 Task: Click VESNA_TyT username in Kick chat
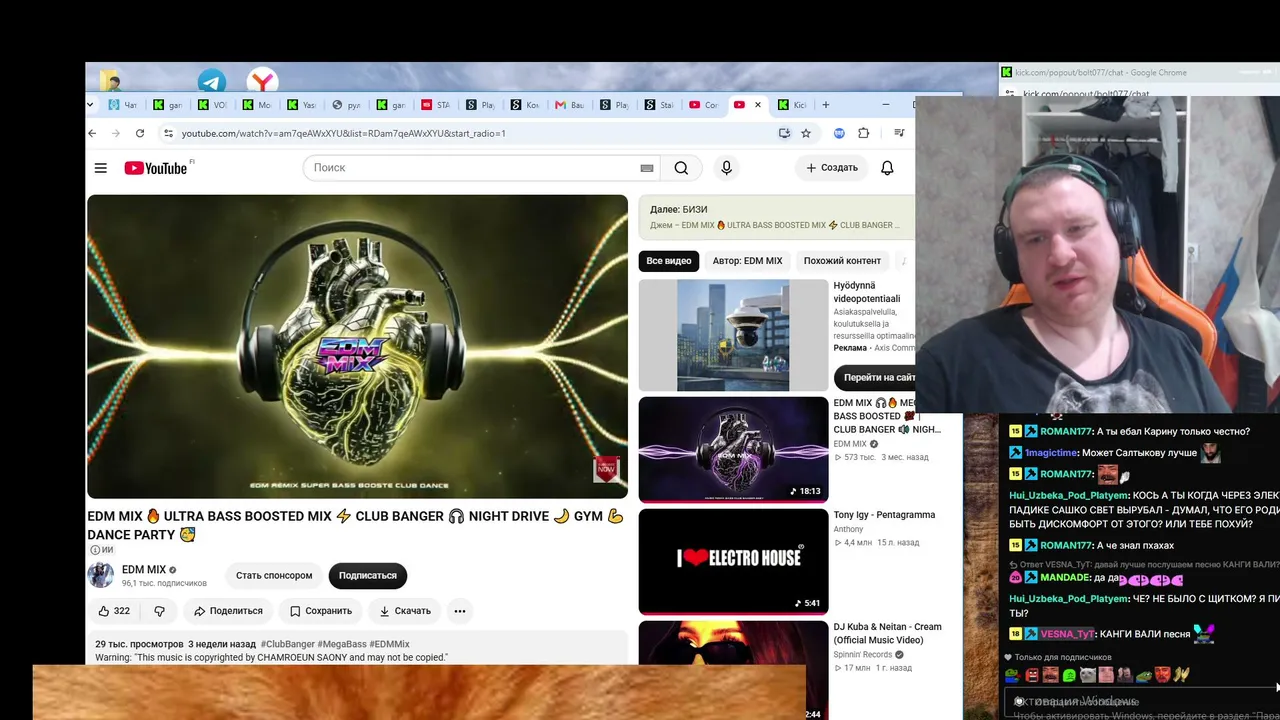1067,634
